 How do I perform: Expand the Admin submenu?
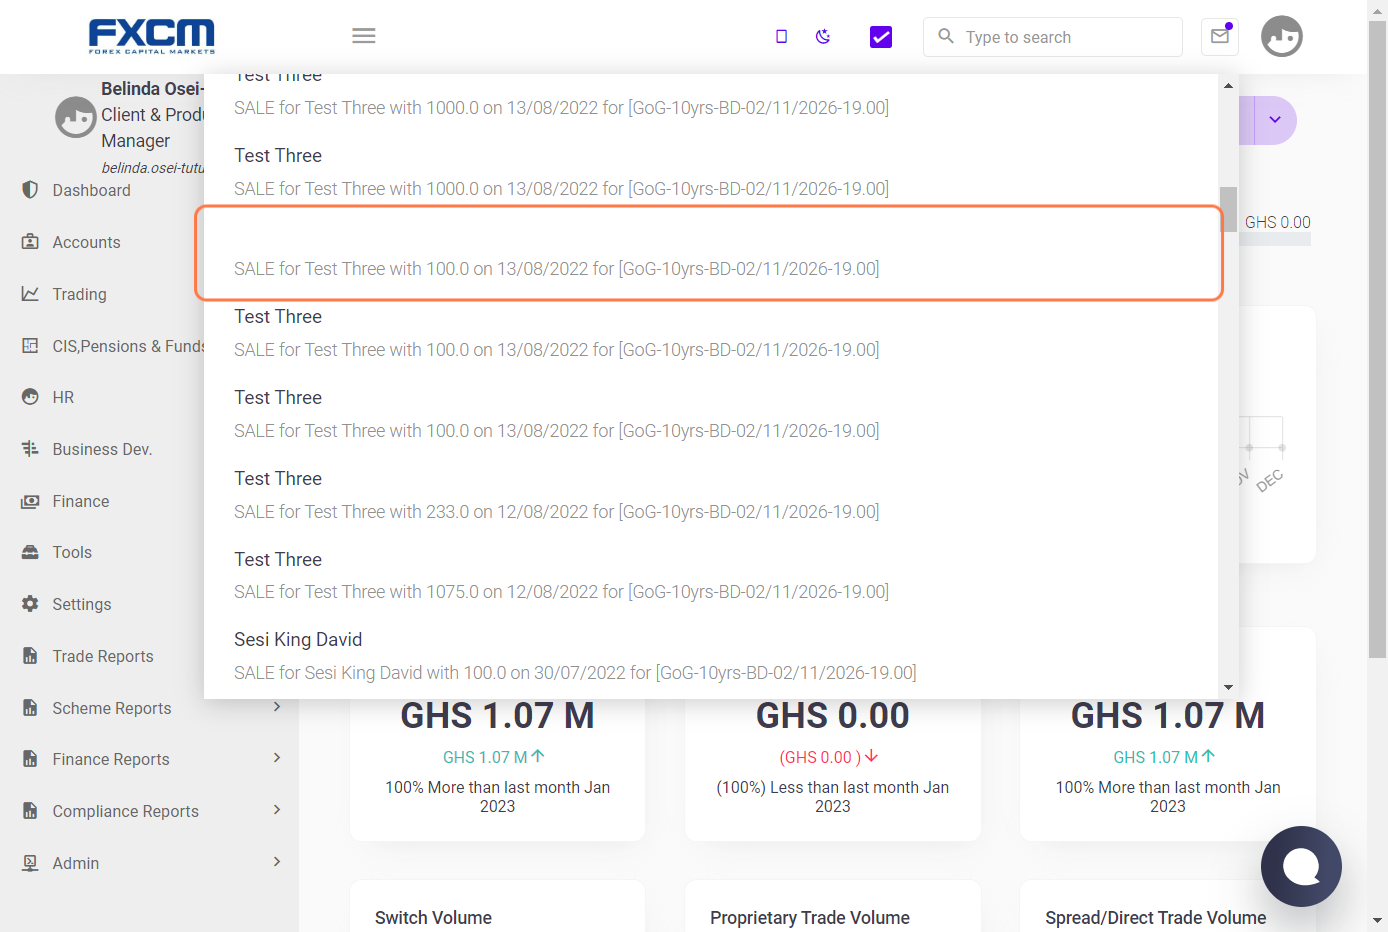(277, 862)
